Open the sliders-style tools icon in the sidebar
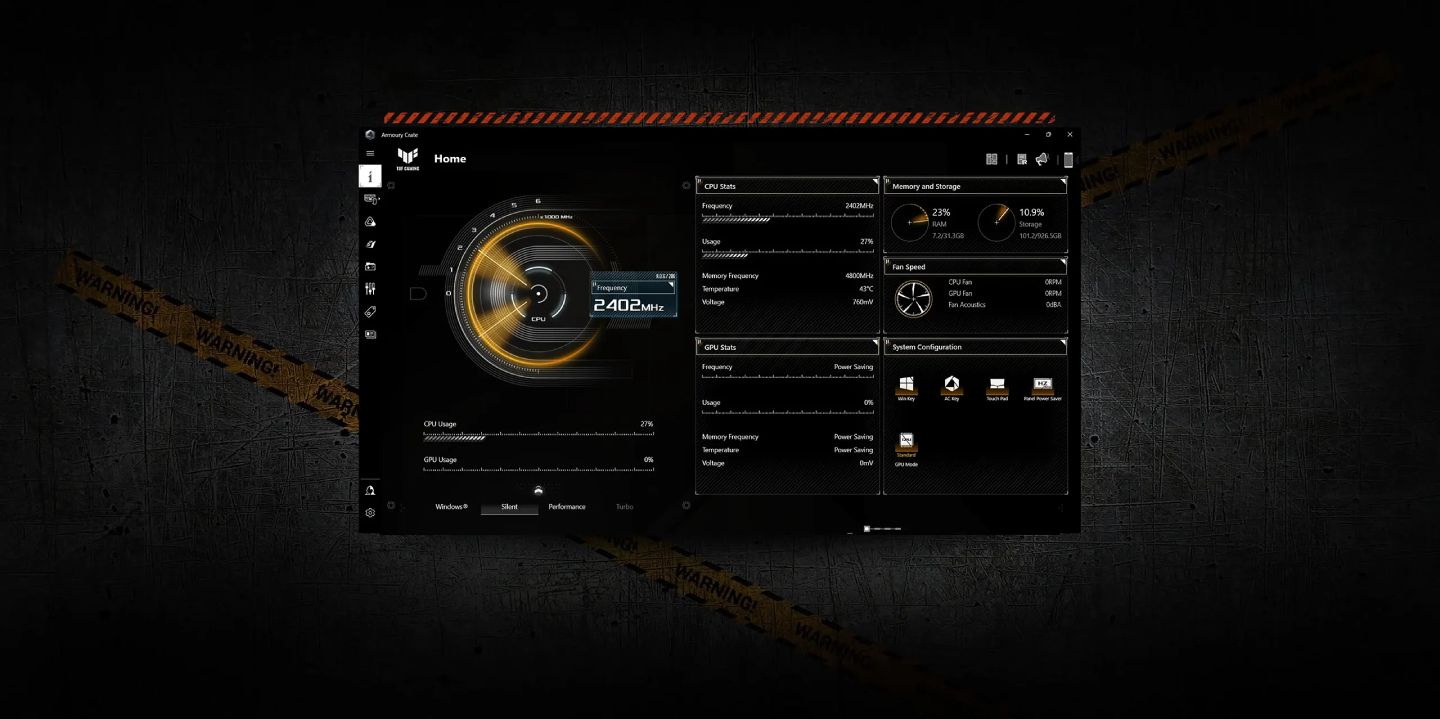Image resolution: width=1440 pixels, height=719 pixels. tap(370, 289)
